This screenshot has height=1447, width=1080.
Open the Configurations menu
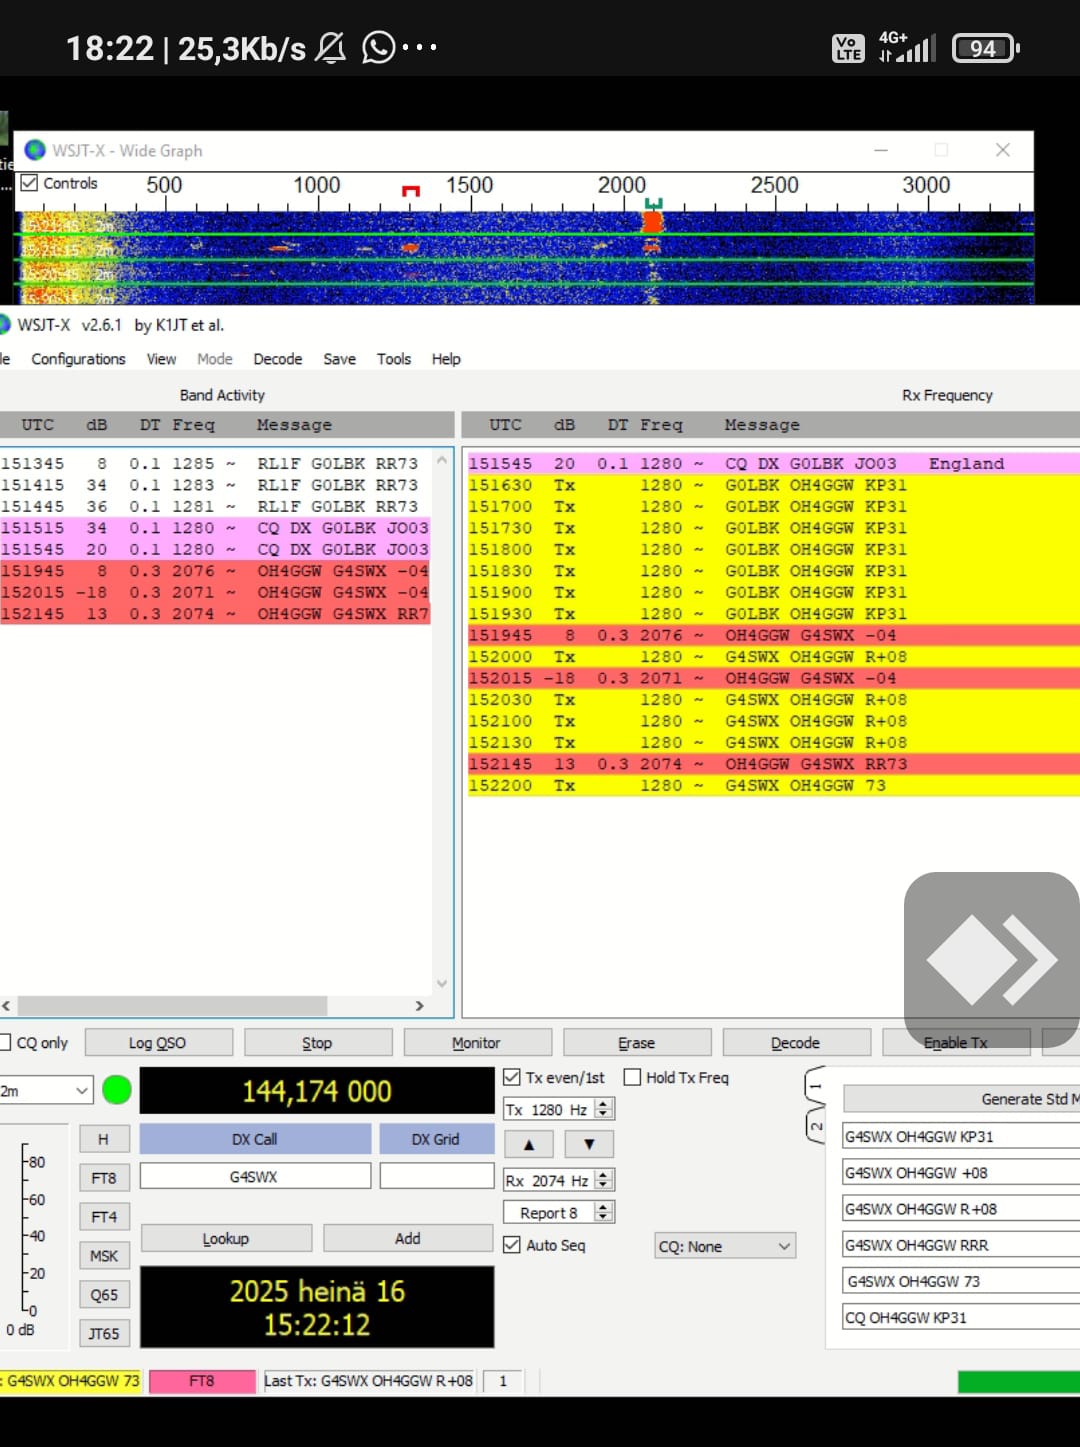click(78, 359)
